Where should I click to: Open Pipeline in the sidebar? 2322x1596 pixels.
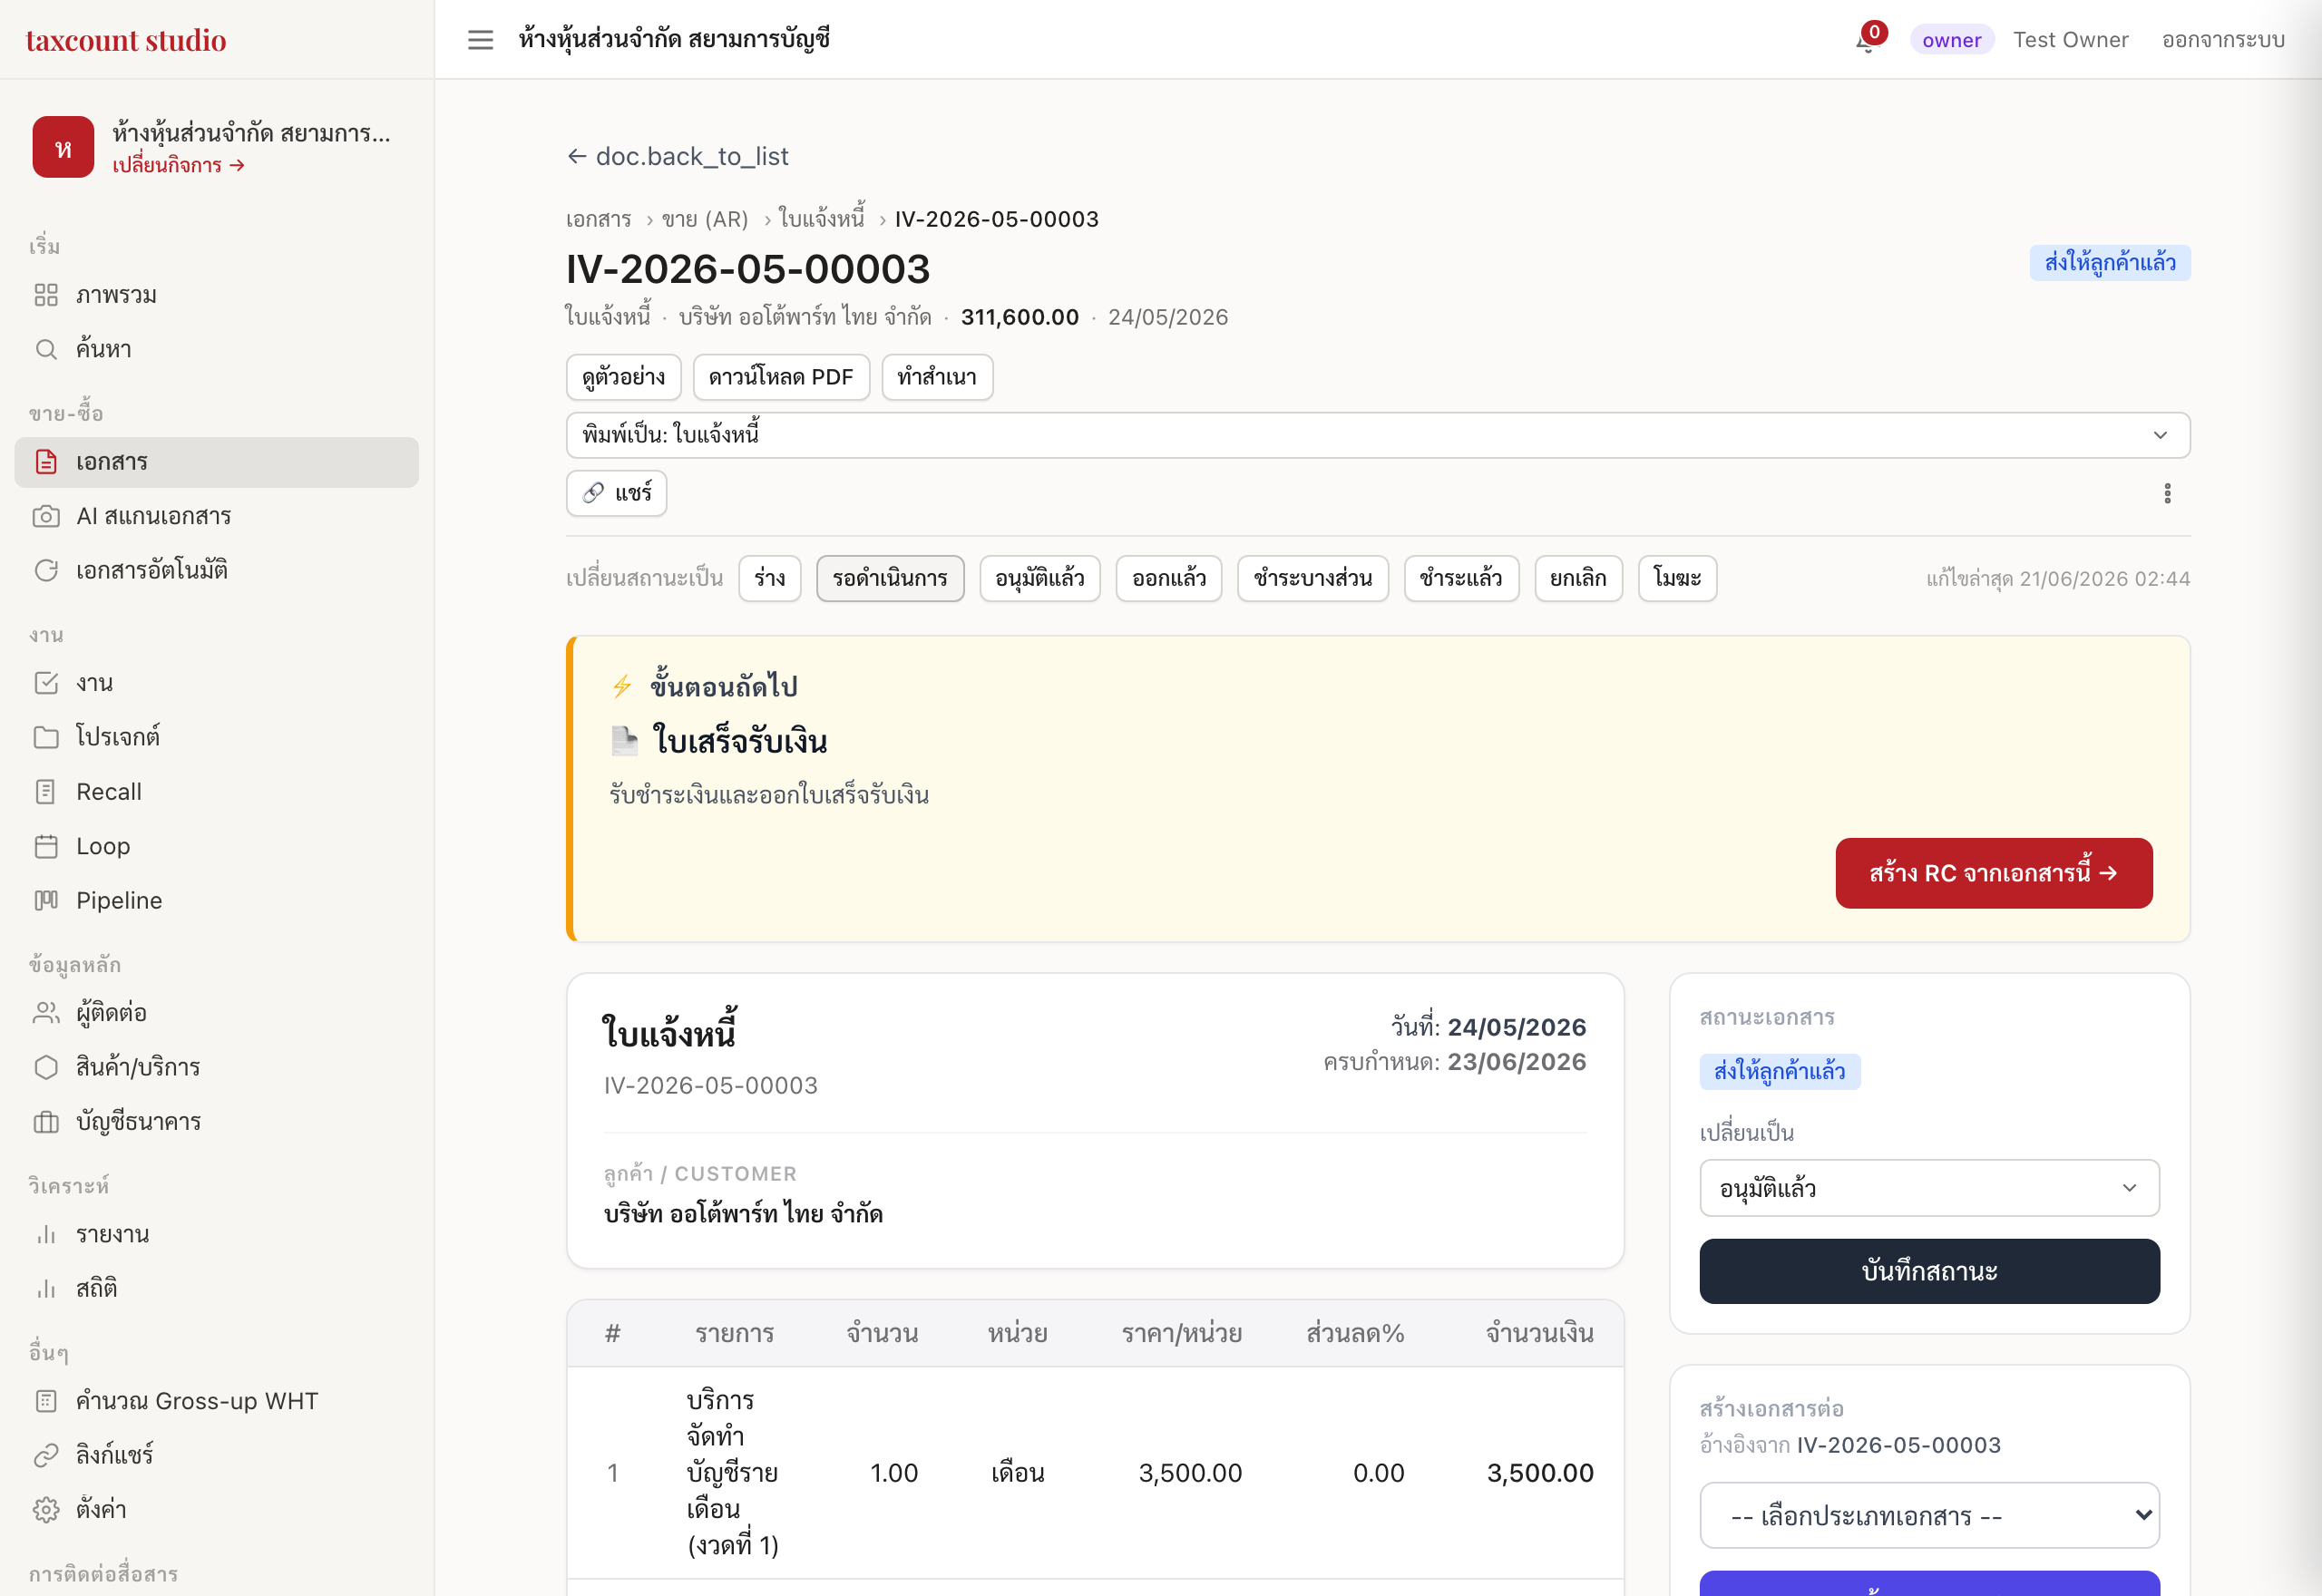216,900
